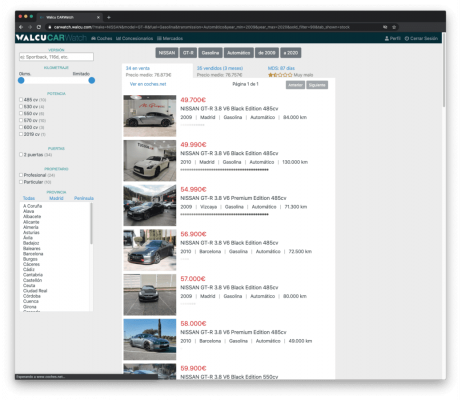The image size is (461, 400).
Task: Click the Siguiente pagination button
Action: 317,85
